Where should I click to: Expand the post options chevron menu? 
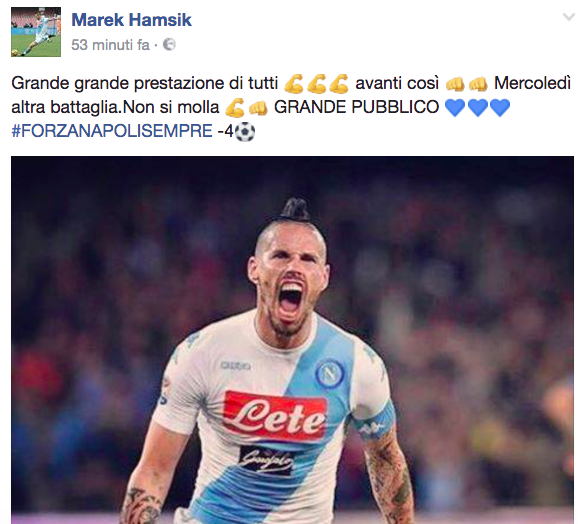(x=568, y=17)
